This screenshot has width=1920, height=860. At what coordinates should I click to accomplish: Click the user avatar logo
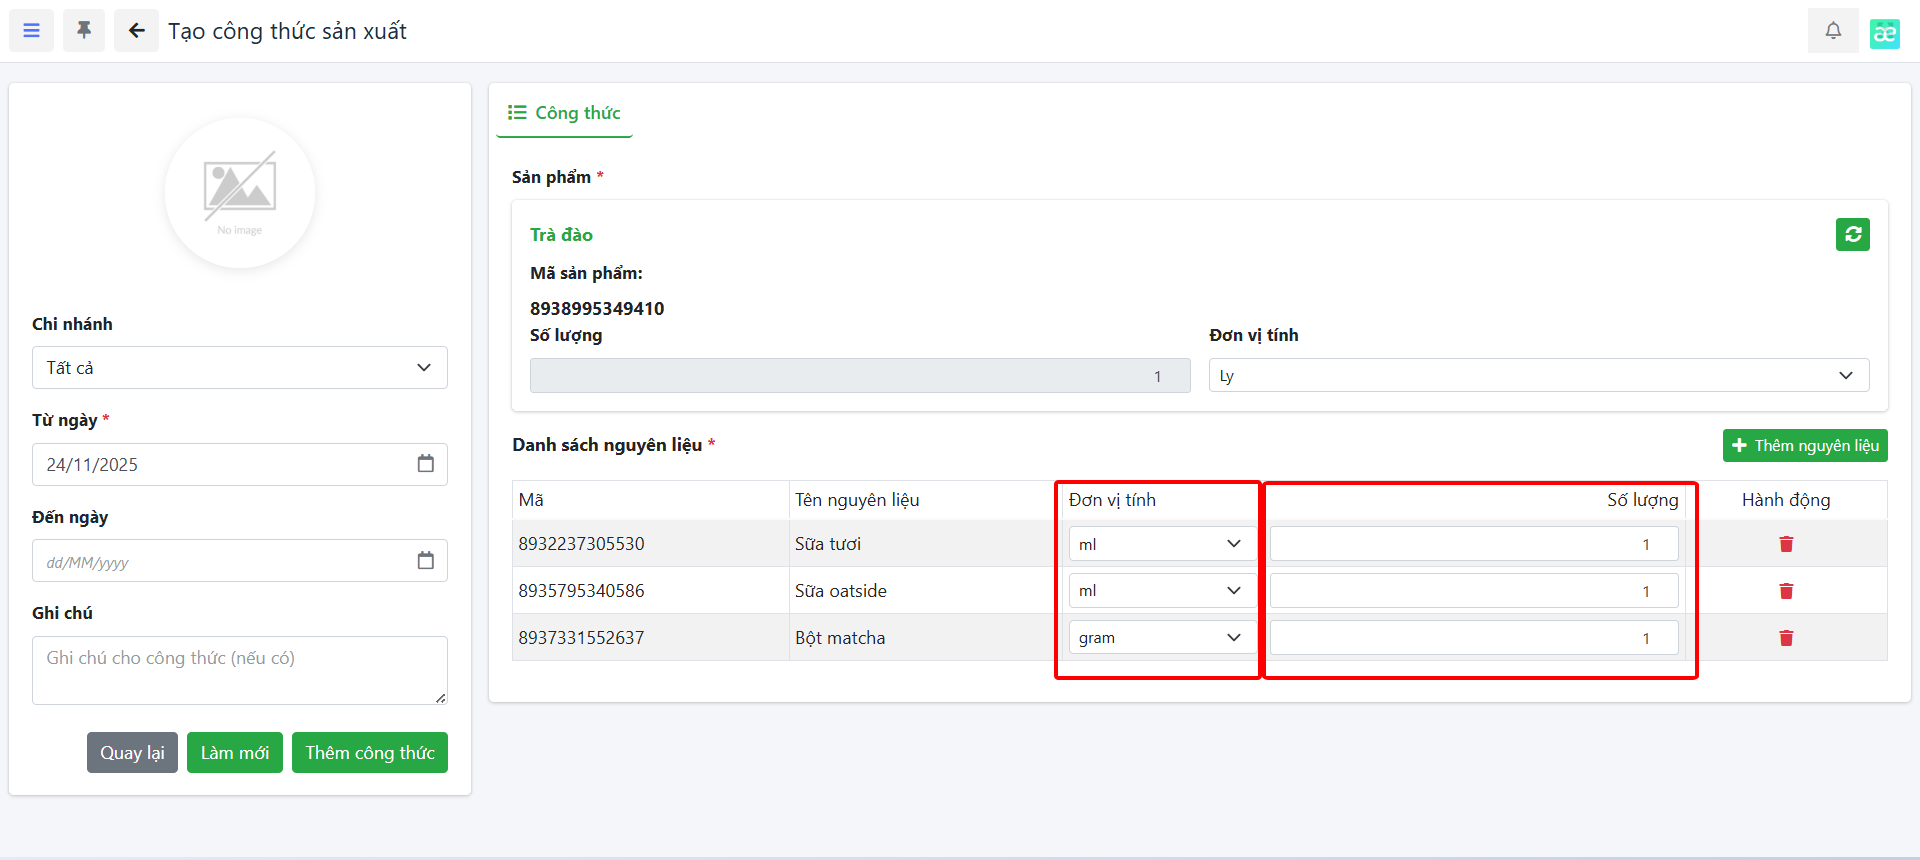pyautogui.click(x=1884, y=33)
